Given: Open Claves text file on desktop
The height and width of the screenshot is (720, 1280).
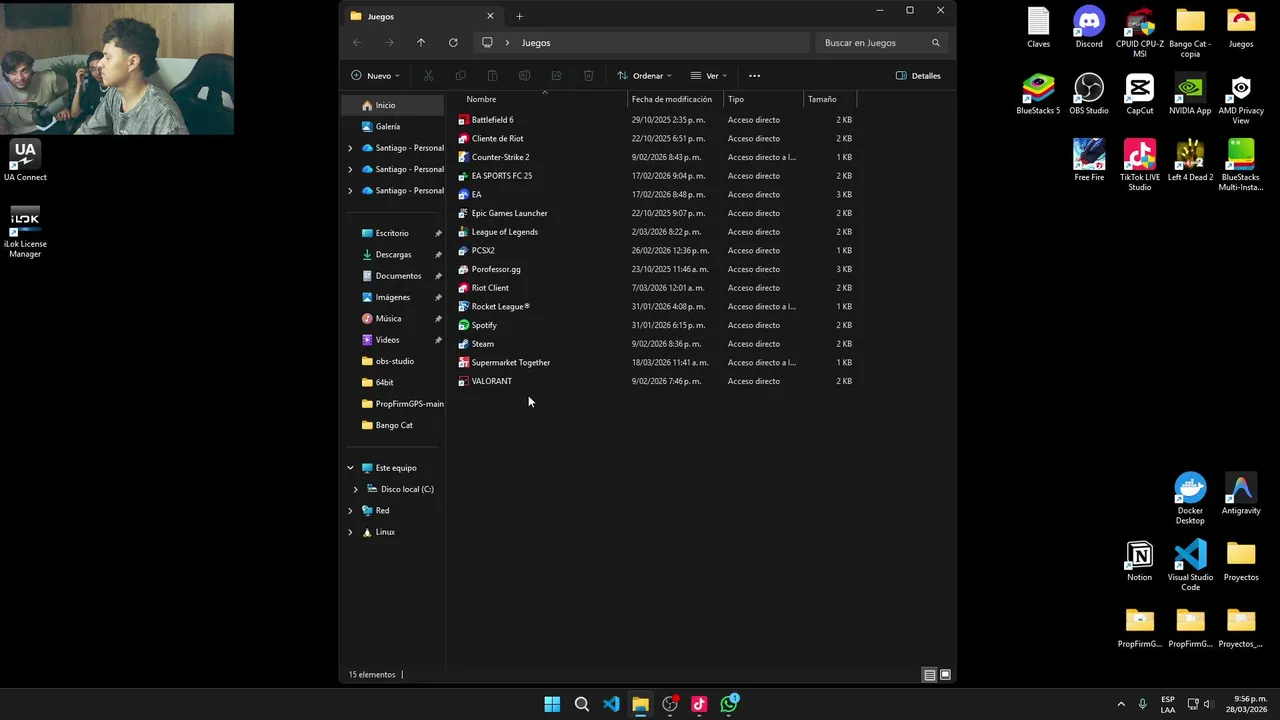Looking at the screenshot, I should click(x=1038, y=27).
